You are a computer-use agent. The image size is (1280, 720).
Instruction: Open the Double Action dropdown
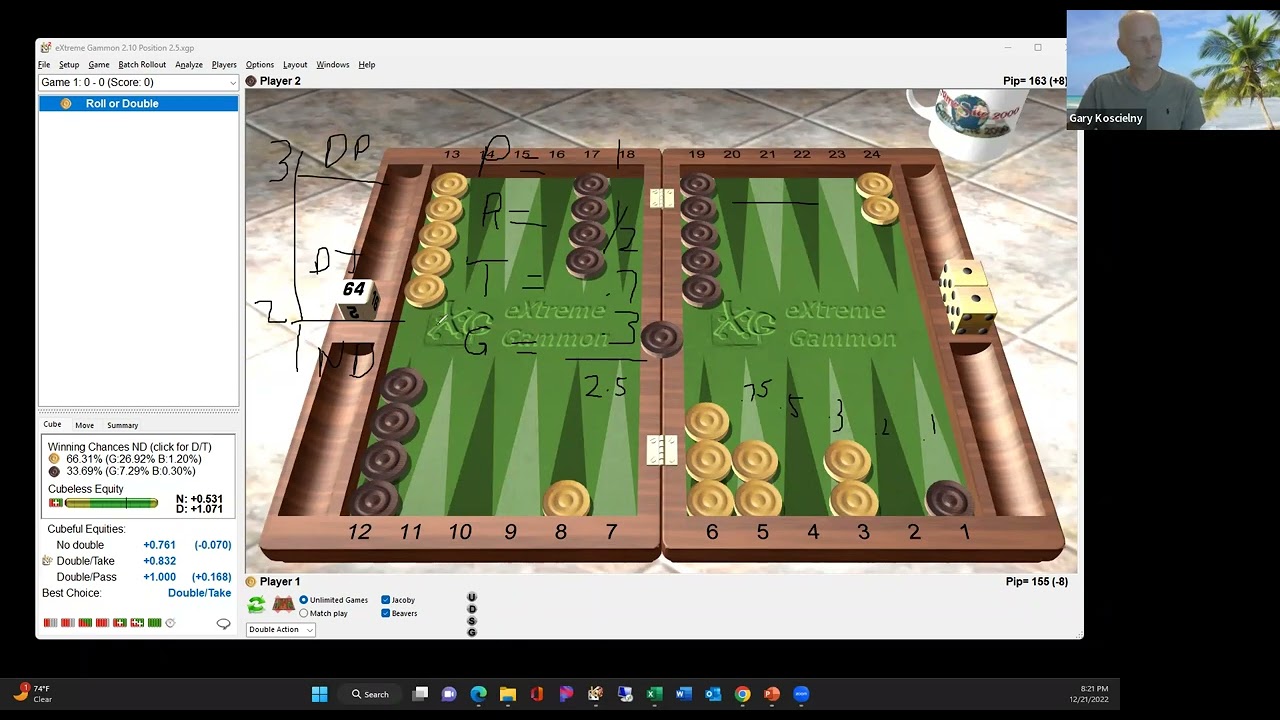[x=281, y=629]
